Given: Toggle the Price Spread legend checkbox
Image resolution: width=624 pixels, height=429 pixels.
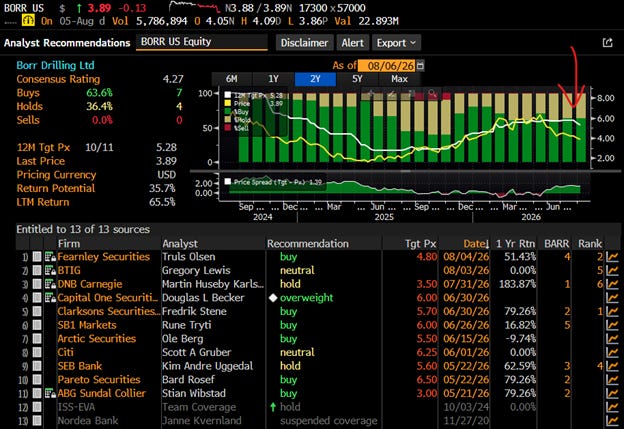Looking at the screenshot, I should coord(228,181).
